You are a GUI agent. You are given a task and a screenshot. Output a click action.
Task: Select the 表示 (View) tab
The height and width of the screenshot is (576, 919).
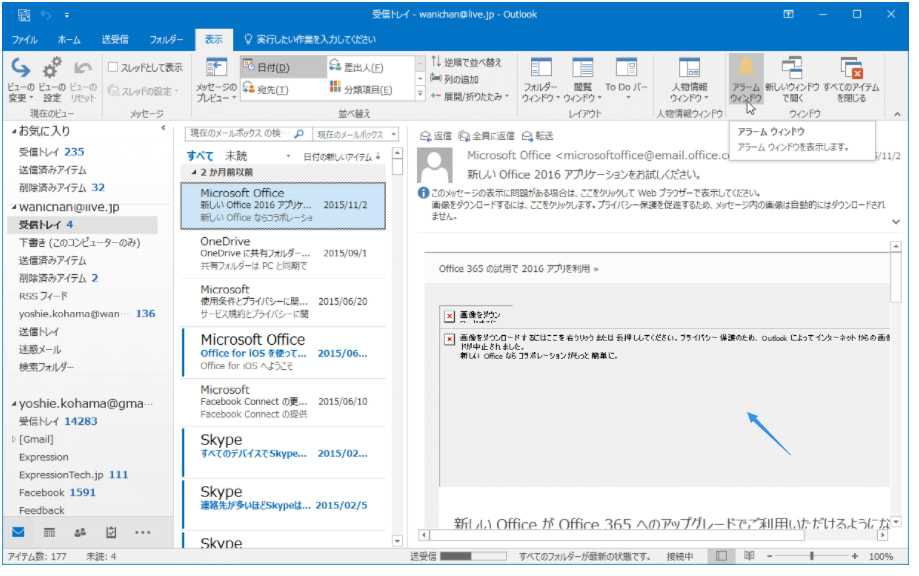coord(213,39)
